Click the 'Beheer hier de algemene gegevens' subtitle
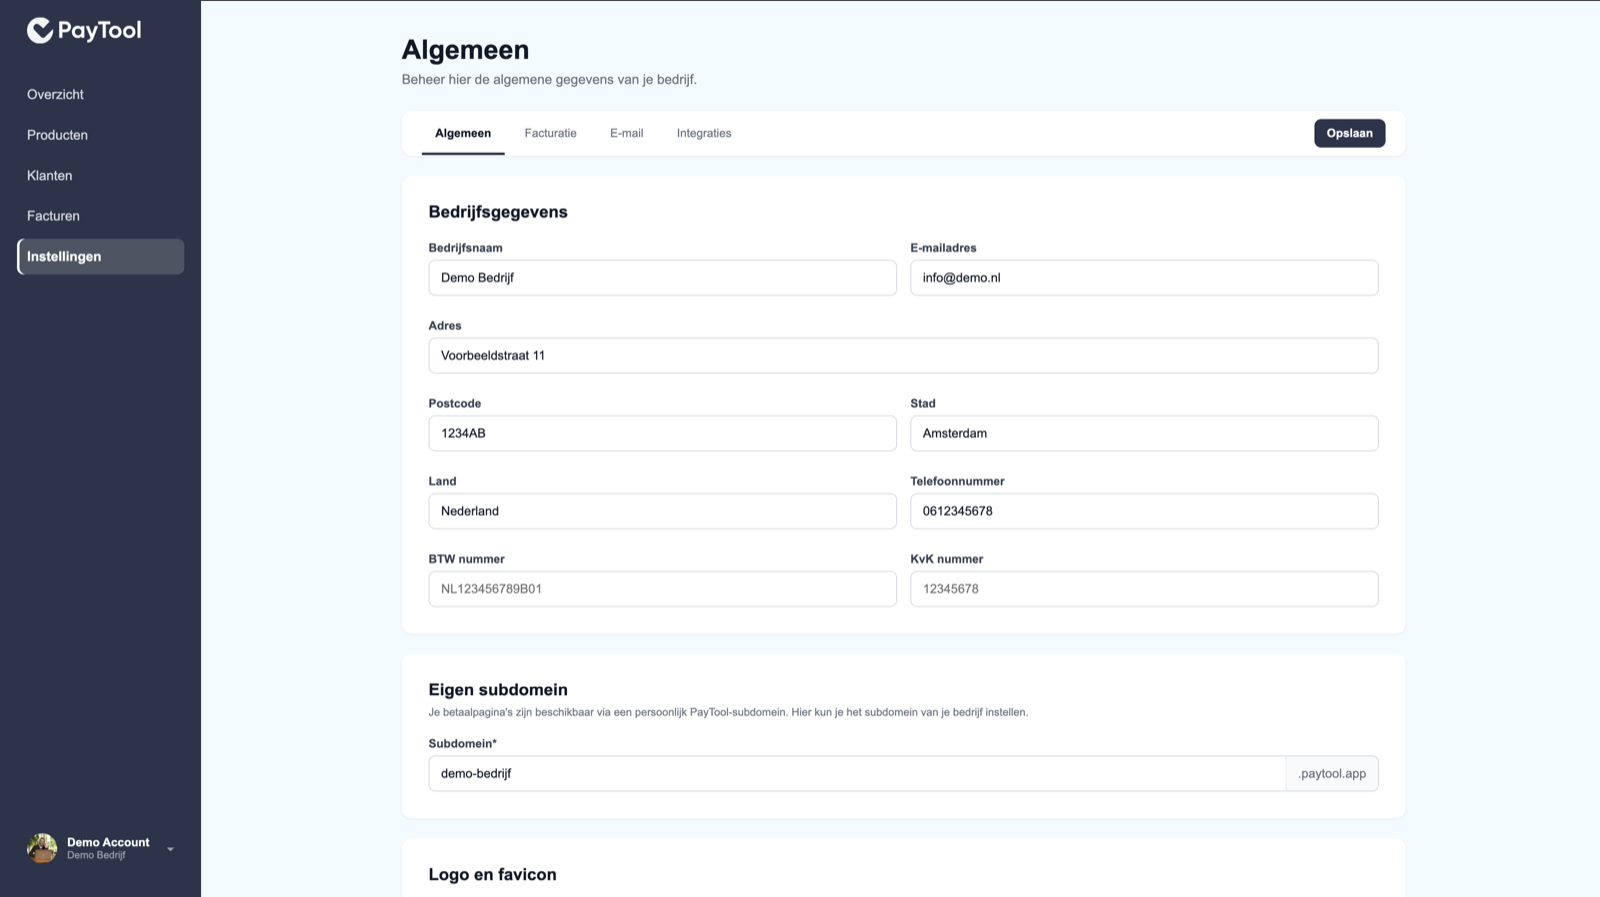The height and width of the screenshot is (897, 1600). (x=549, y=79)
